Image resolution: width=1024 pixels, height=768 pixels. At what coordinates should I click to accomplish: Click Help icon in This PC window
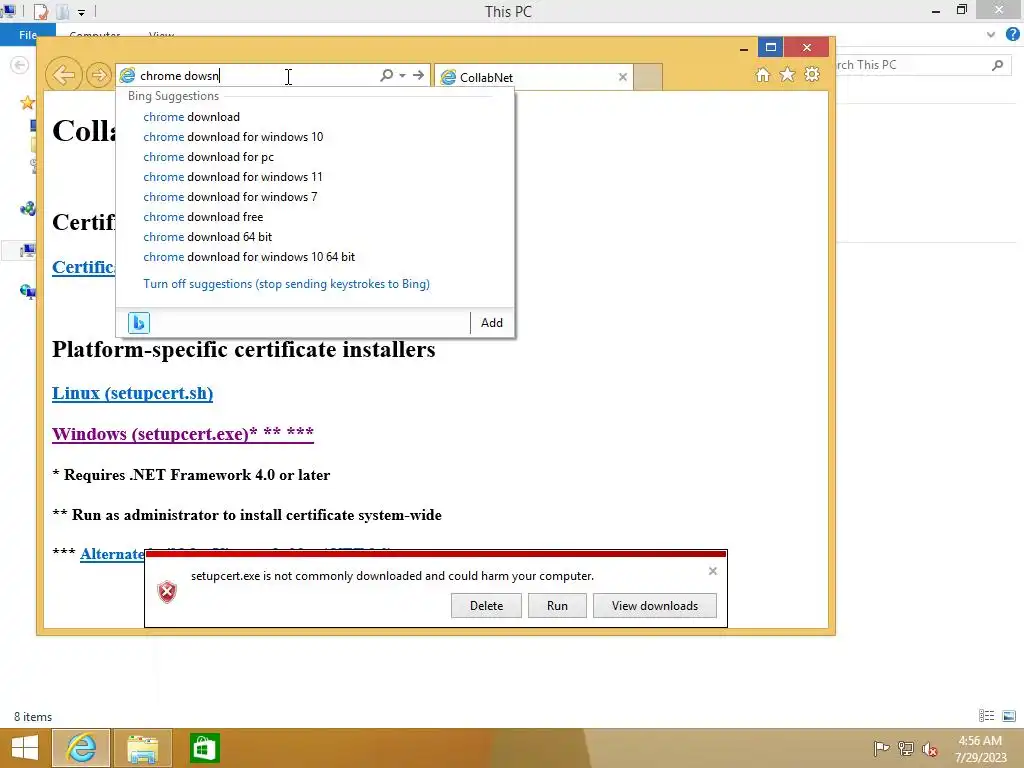point(1012,34)
